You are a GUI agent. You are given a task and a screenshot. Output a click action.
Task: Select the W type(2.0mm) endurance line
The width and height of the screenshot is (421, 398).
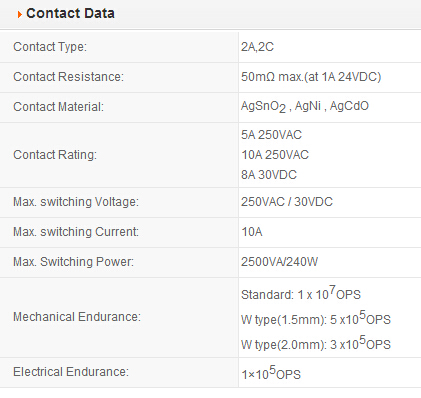coord(316,343)
